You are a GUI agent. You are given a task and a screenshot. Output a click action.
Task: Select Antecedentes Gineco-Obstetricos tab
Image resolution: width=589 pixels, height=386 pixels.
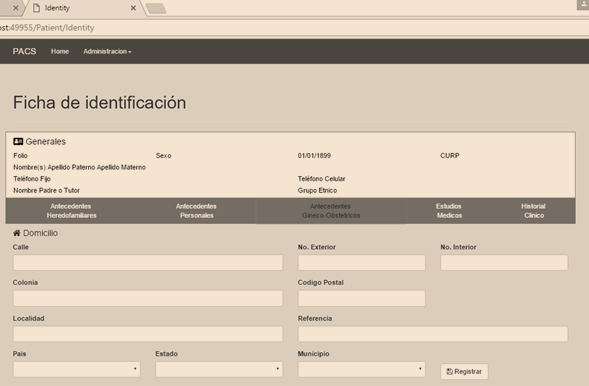[331, 211]
